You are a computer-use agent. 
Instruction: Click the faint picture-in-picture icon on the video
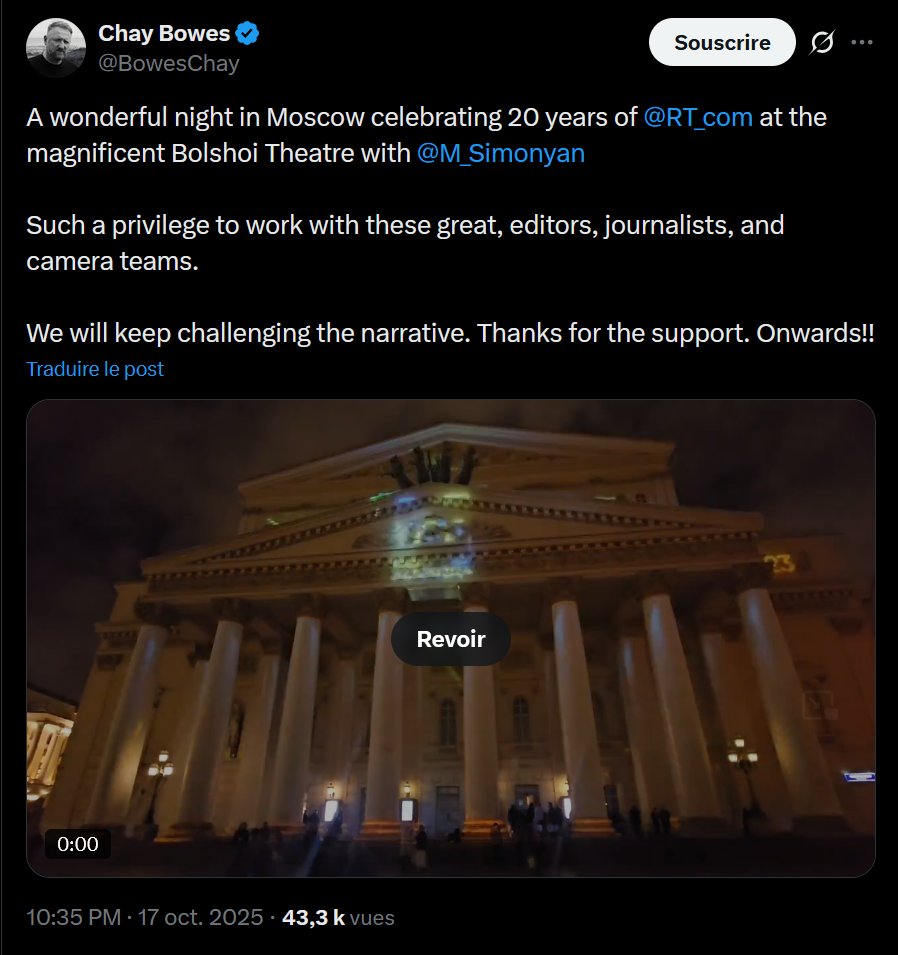click(x=818, y=706)
